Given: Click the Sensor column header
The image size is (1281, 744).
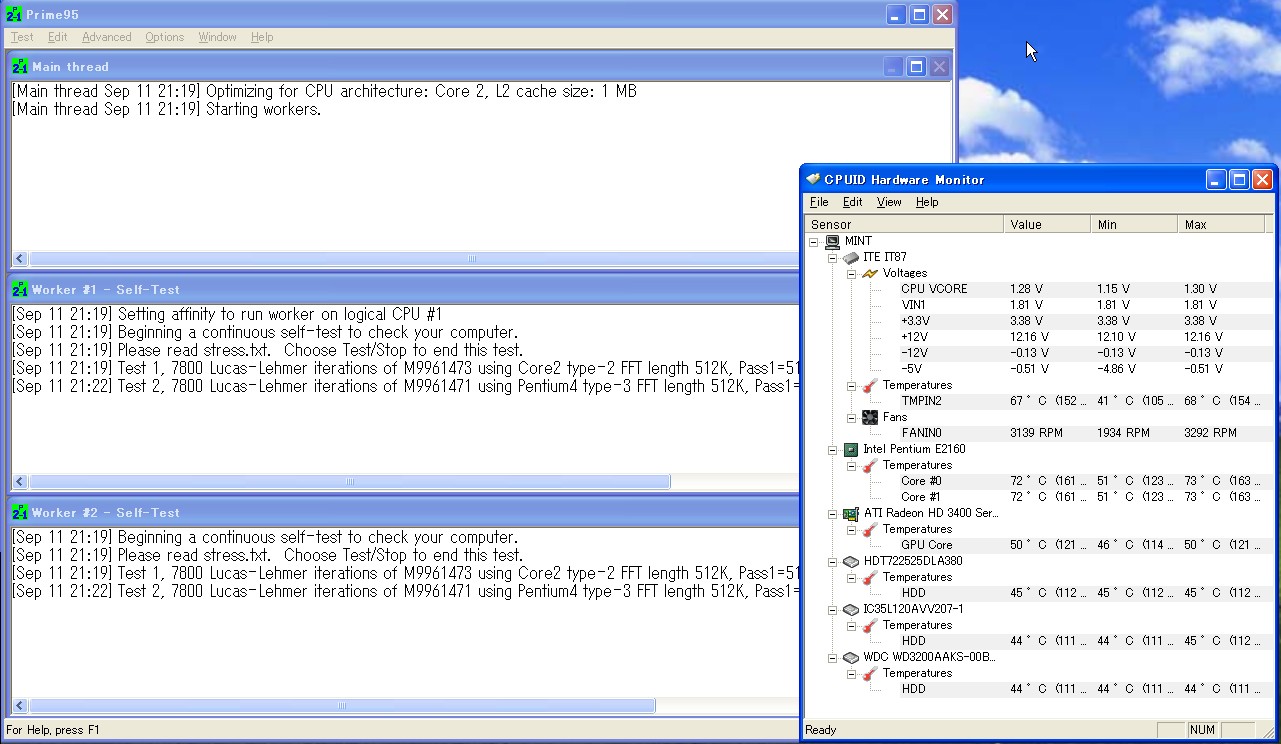Looking at the screenshot, I should 904,224.
